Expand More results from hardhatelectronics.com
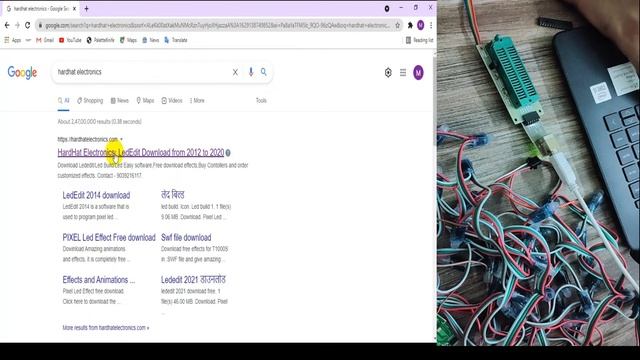 pyautogui.click(x=106, y=328)
